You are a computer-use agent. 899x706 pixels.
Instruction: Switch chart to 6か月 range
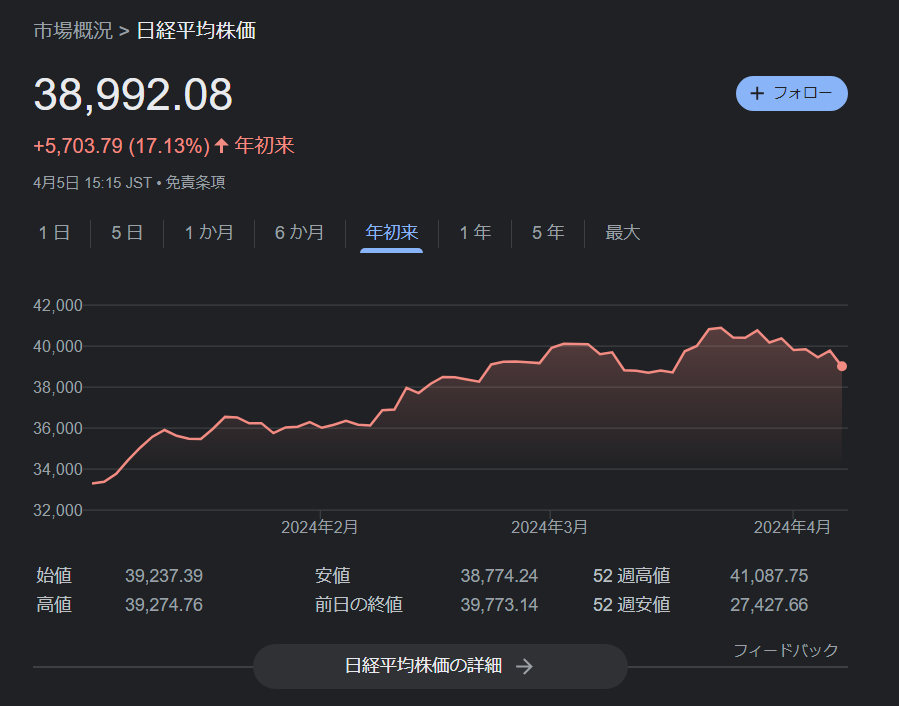click(299, 233)
